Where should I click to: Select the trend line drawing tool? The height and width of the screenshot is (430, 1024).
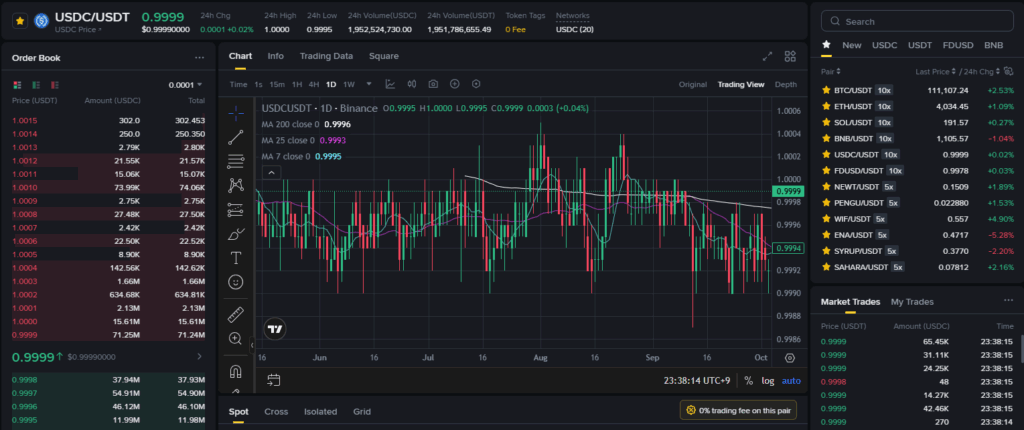click(236, 136)
